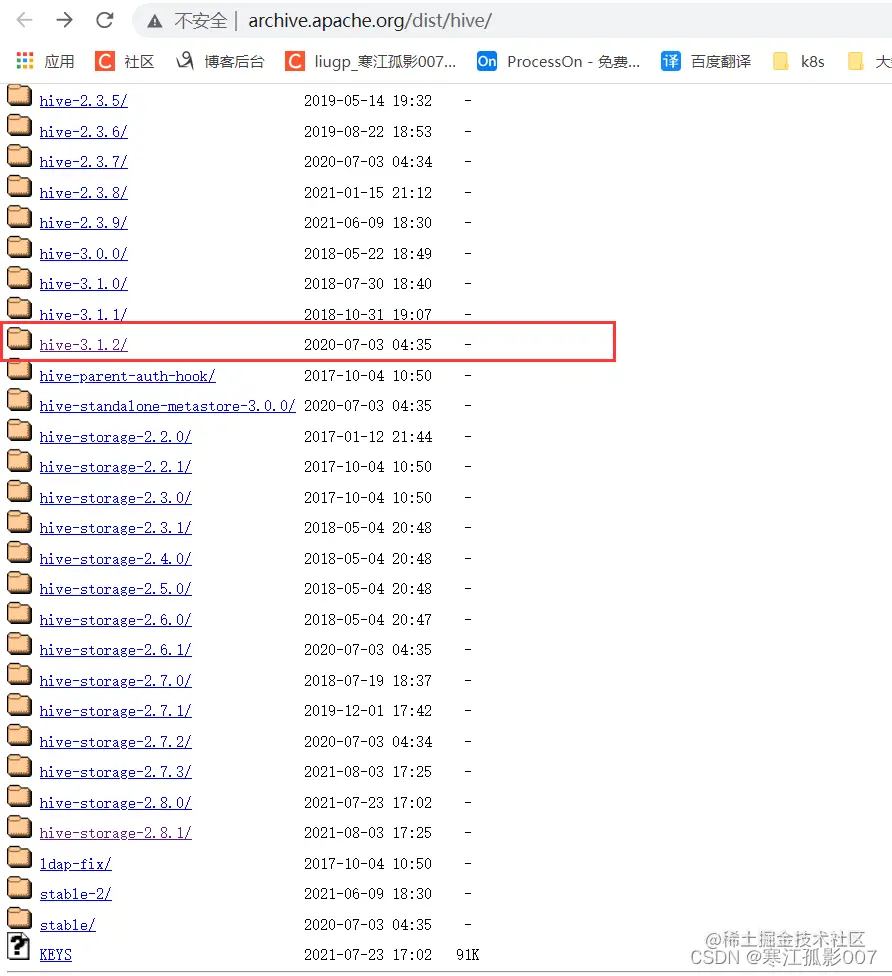
Task: Open the hive-2.3.9/ directory link
Action: pyautogui.click(x=83, y=223)
